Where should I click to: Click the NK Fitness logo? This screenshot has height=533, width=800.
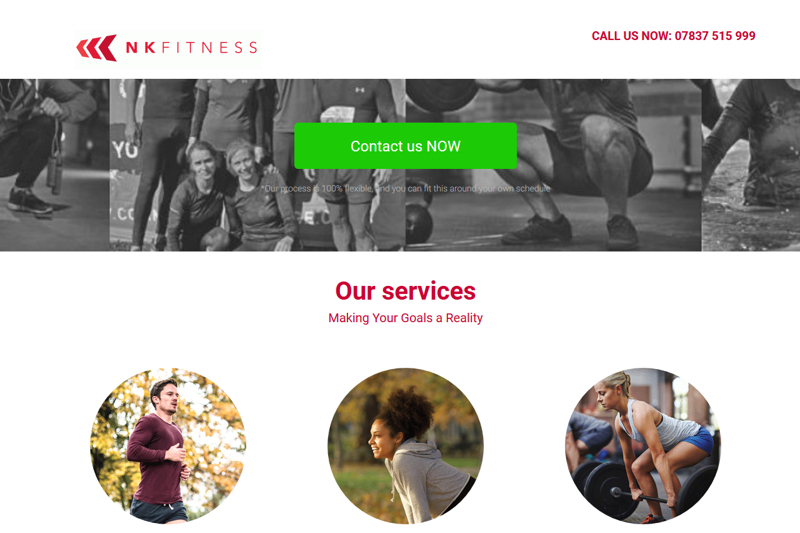pos(168,48)
